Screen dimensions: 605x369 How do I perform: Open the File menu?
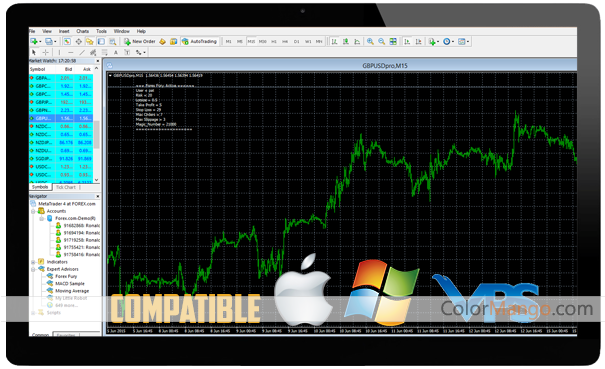(x=32, y=31)
